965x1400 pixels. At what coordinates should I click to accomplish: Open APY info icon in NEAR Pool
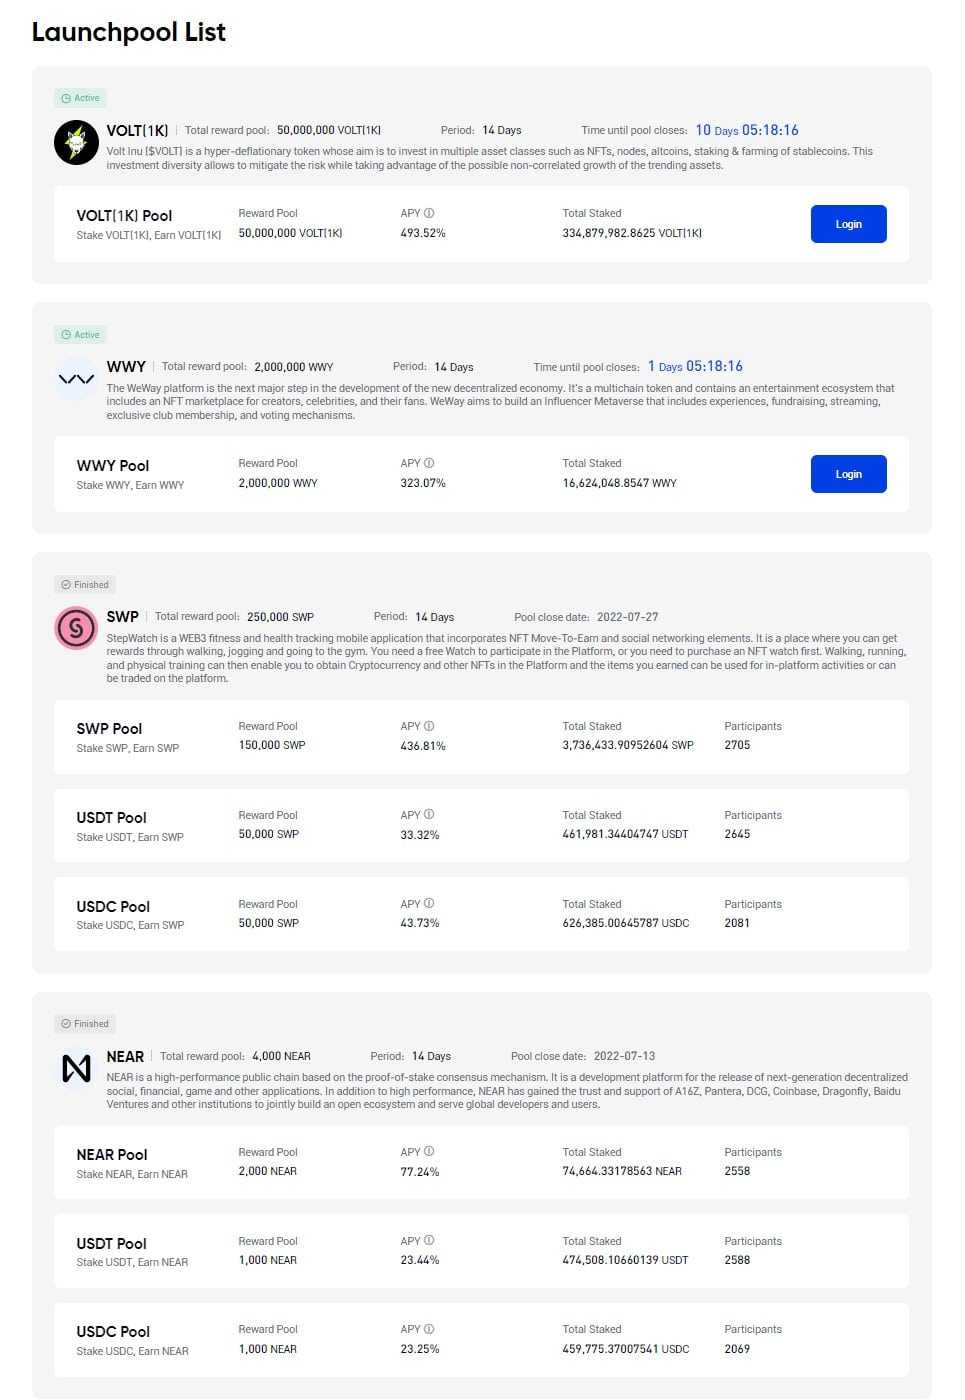coord(429,1152)
